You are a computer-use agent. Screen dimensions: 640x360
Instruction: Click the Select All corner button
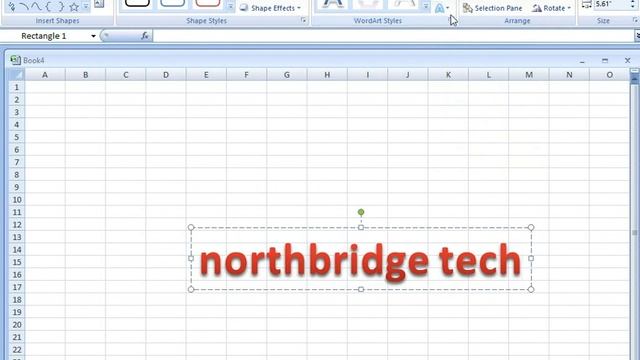(x=16, y=75)
